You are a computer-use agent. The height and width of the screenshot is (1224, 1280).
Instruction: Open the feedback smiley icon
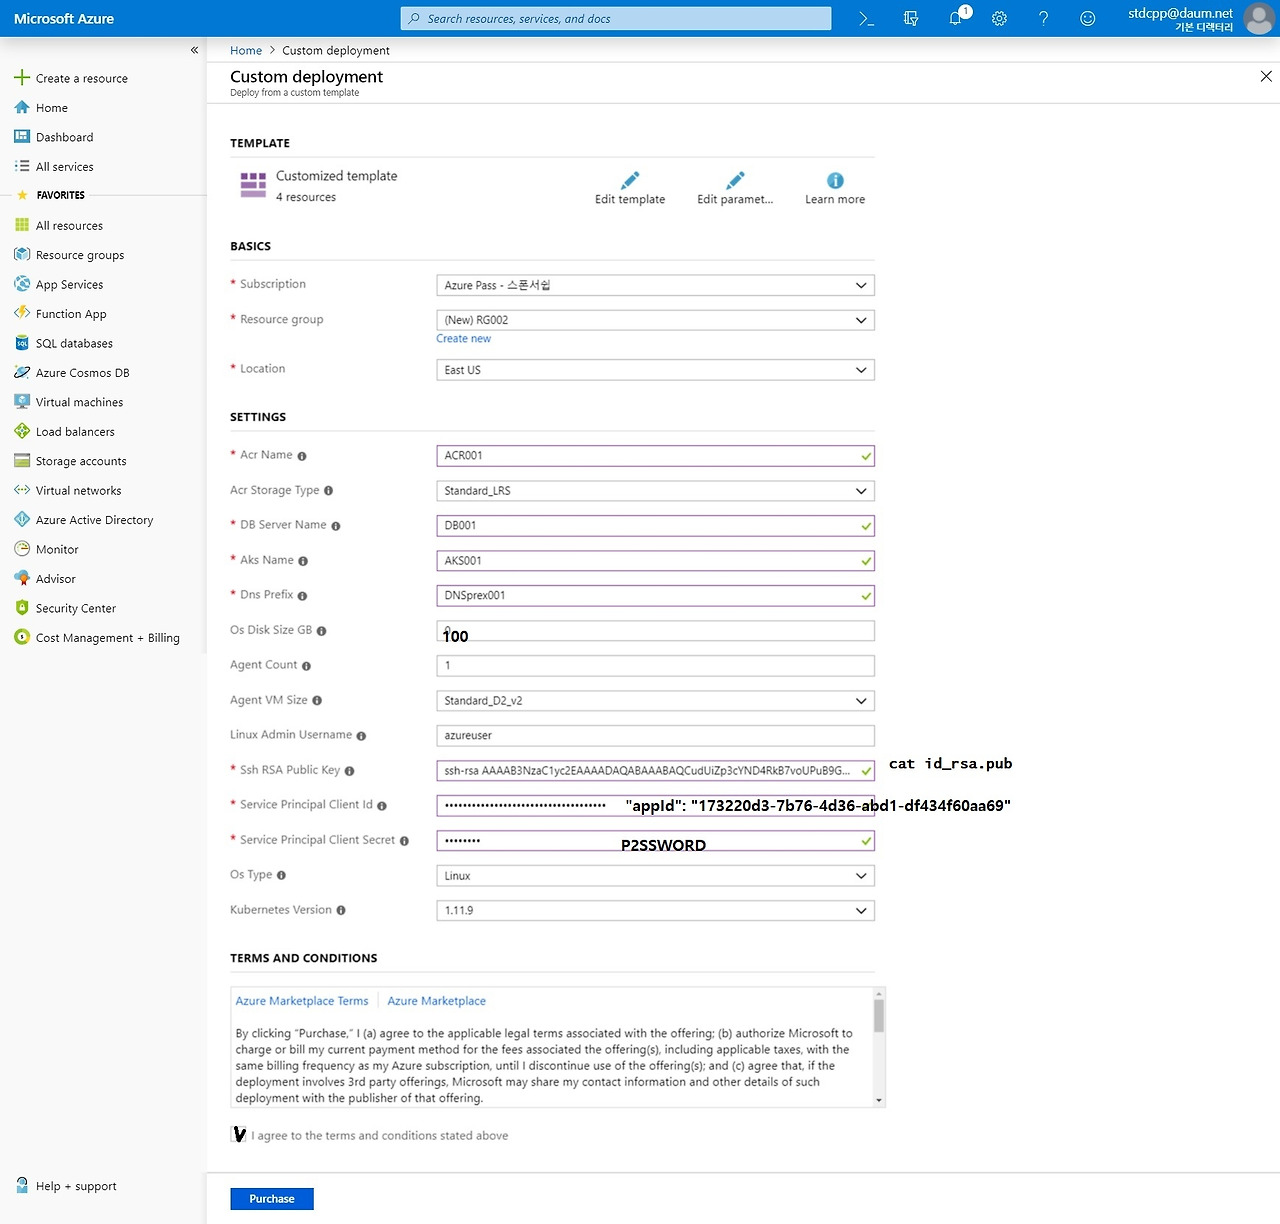click(1088, 19)
